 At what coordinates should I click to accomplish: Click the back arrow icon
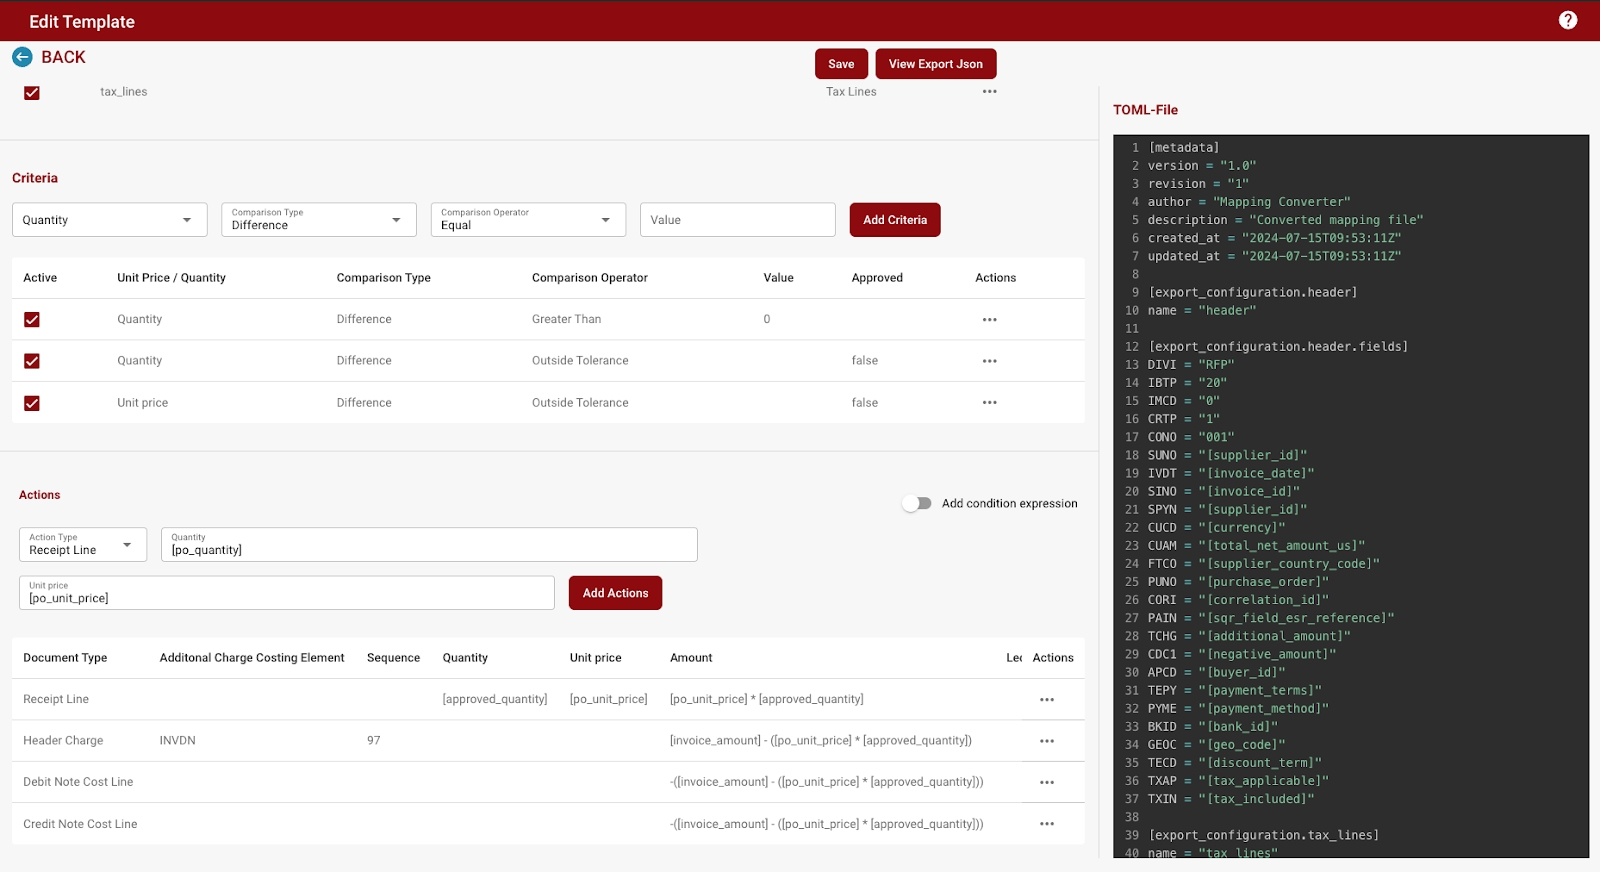pyautogui.click(x=22, y=57)
